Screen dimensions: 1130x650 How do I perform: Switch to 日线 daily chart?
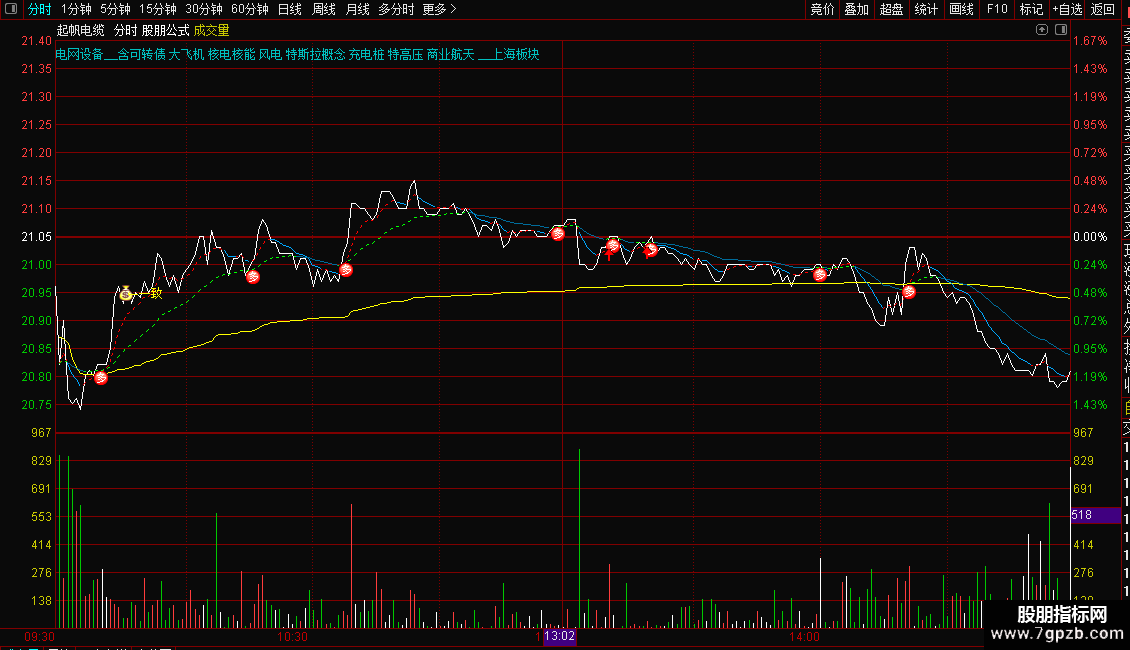point(290,9)
